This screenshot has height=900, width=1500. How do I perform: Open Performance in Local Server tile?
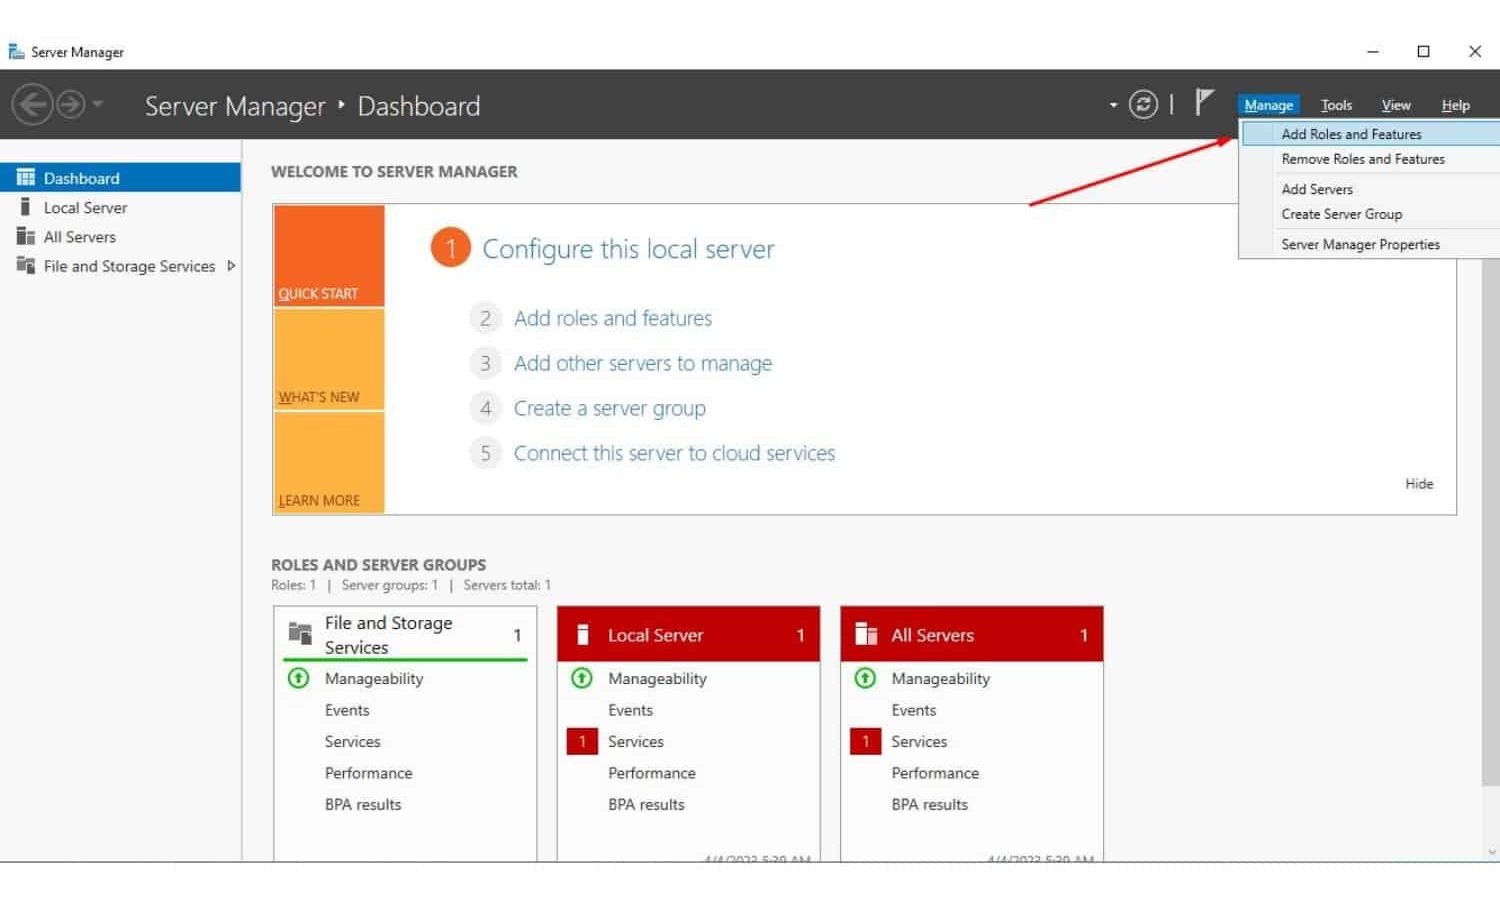(x=652, y=773)
